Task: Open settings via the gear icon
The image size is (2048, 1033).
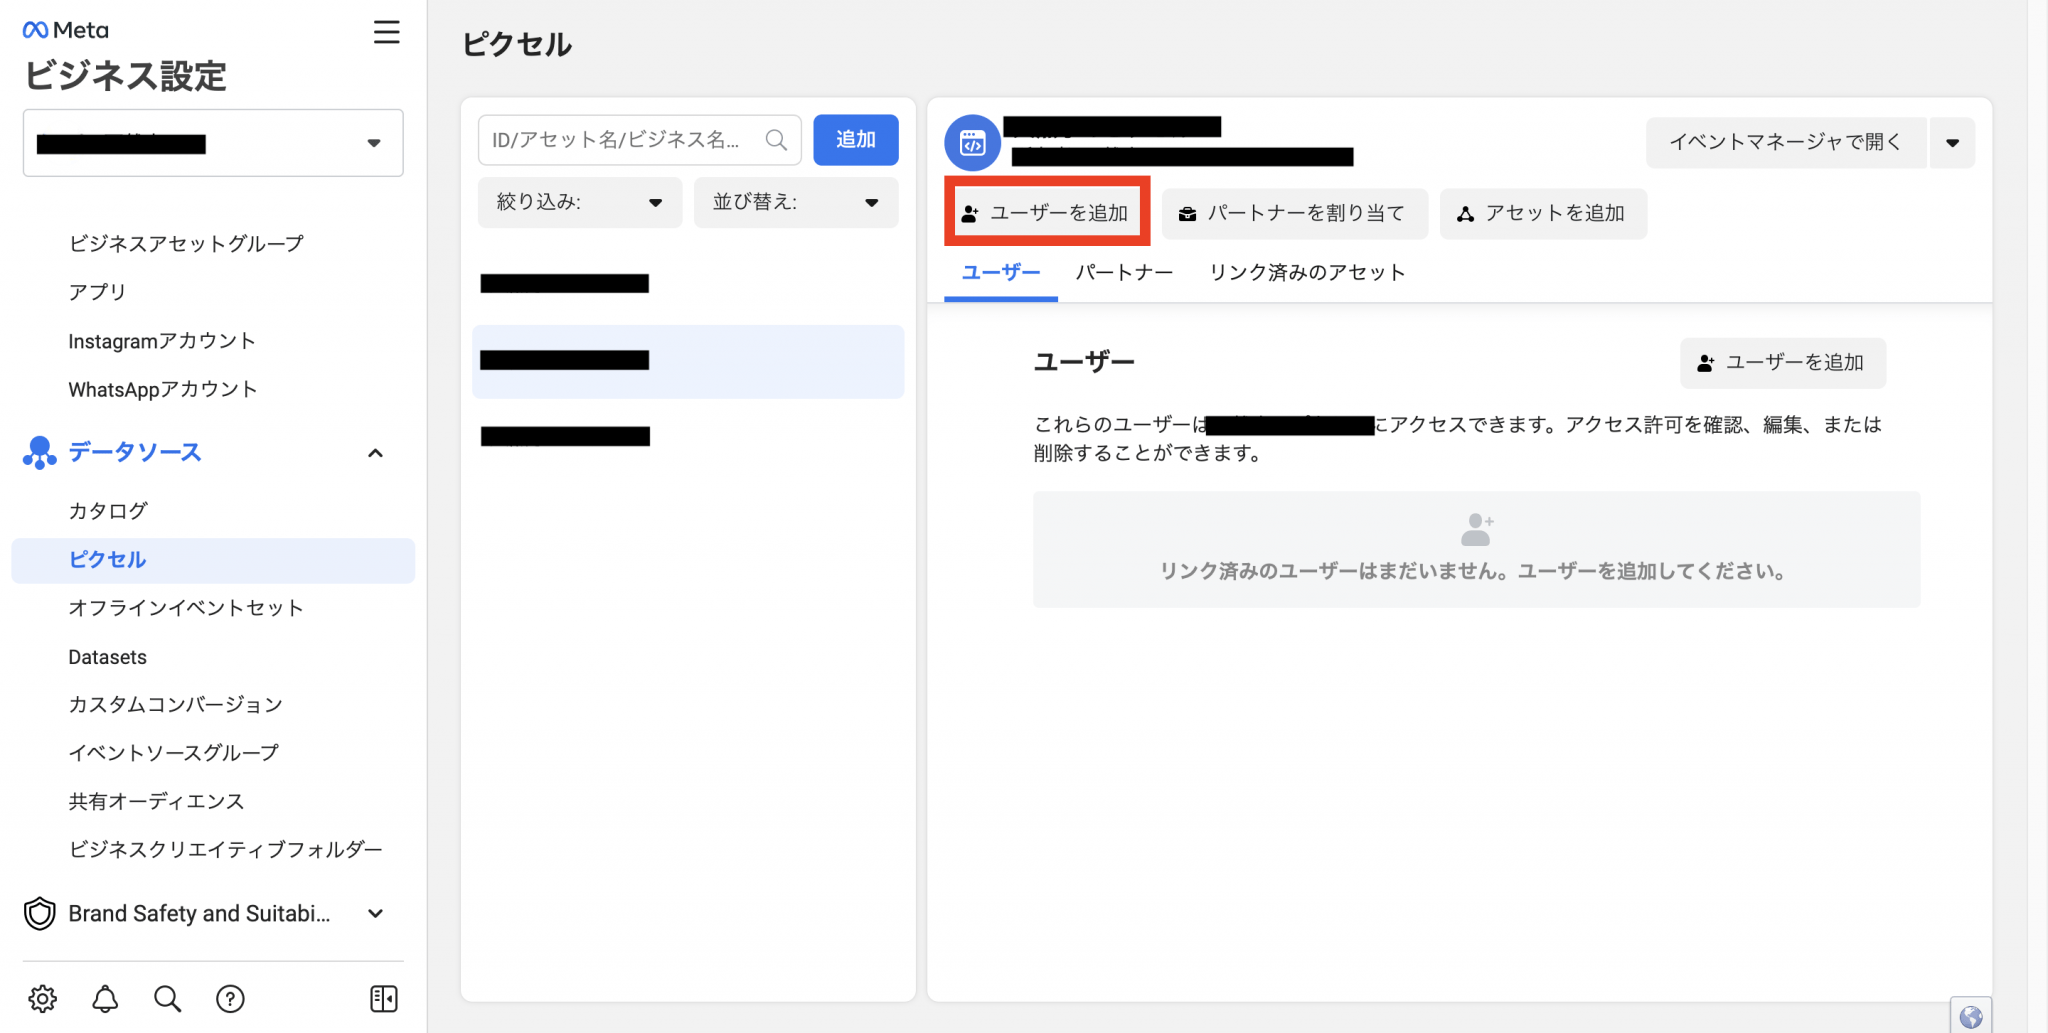Action: pos(42,998)
